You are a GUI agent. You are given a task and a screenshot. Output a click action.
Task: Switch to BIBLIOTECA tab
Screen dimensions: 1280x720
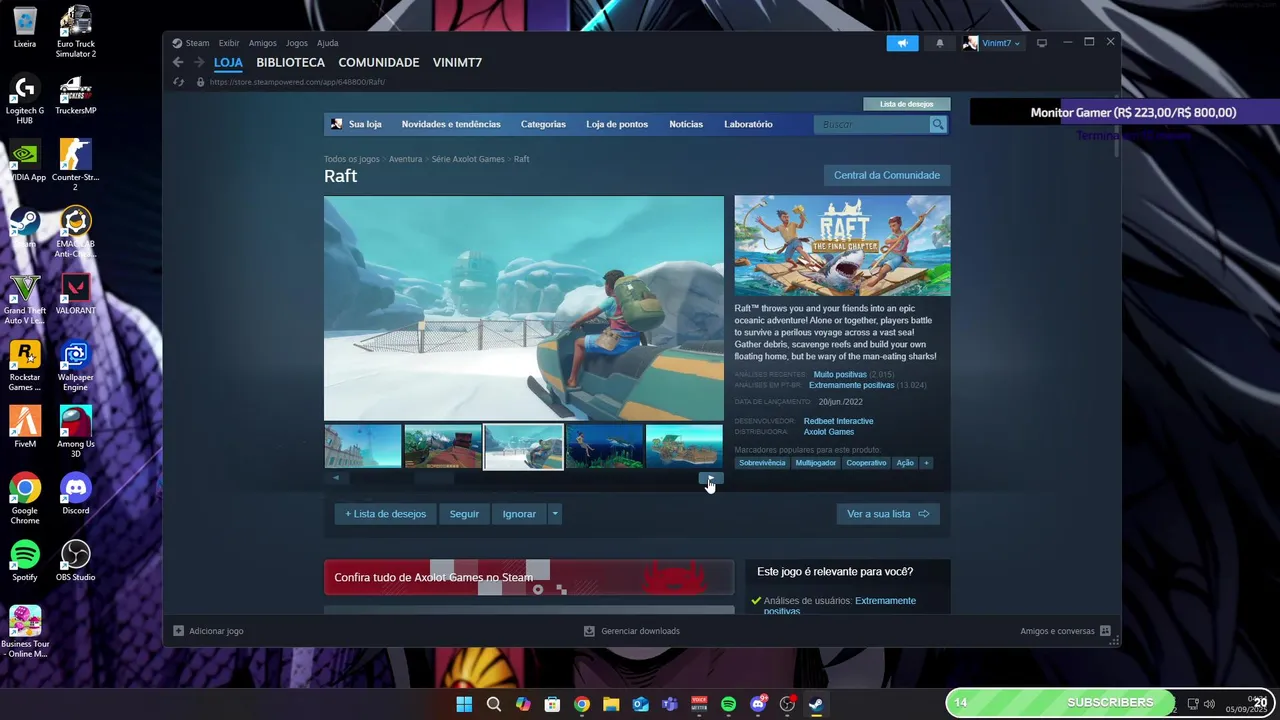click(290, 62)
